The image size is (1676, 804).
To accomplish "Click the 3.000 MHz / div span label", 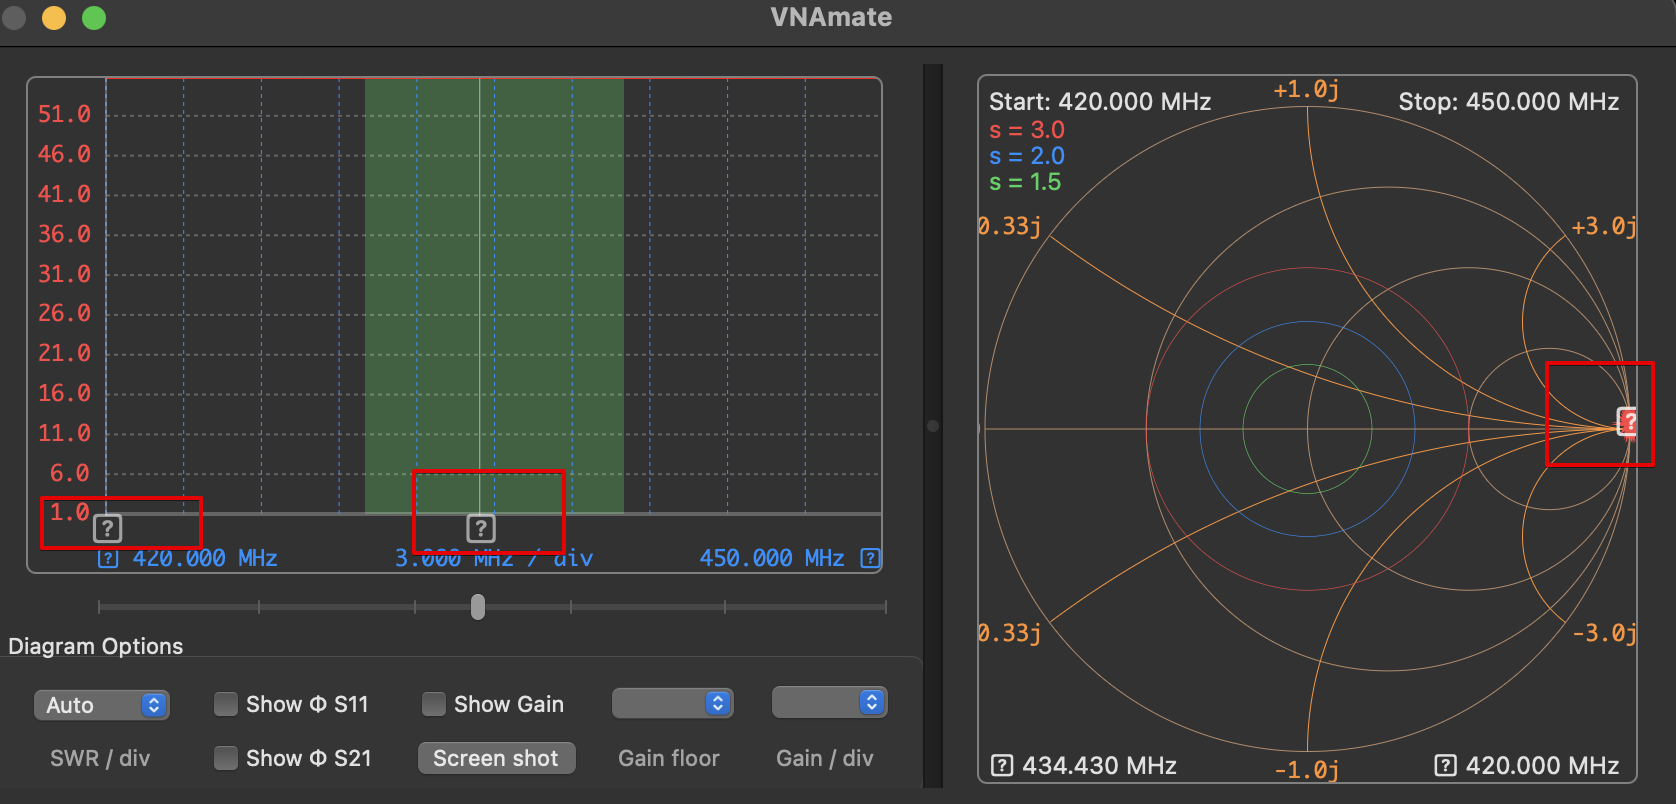I will tap(493, 558).
